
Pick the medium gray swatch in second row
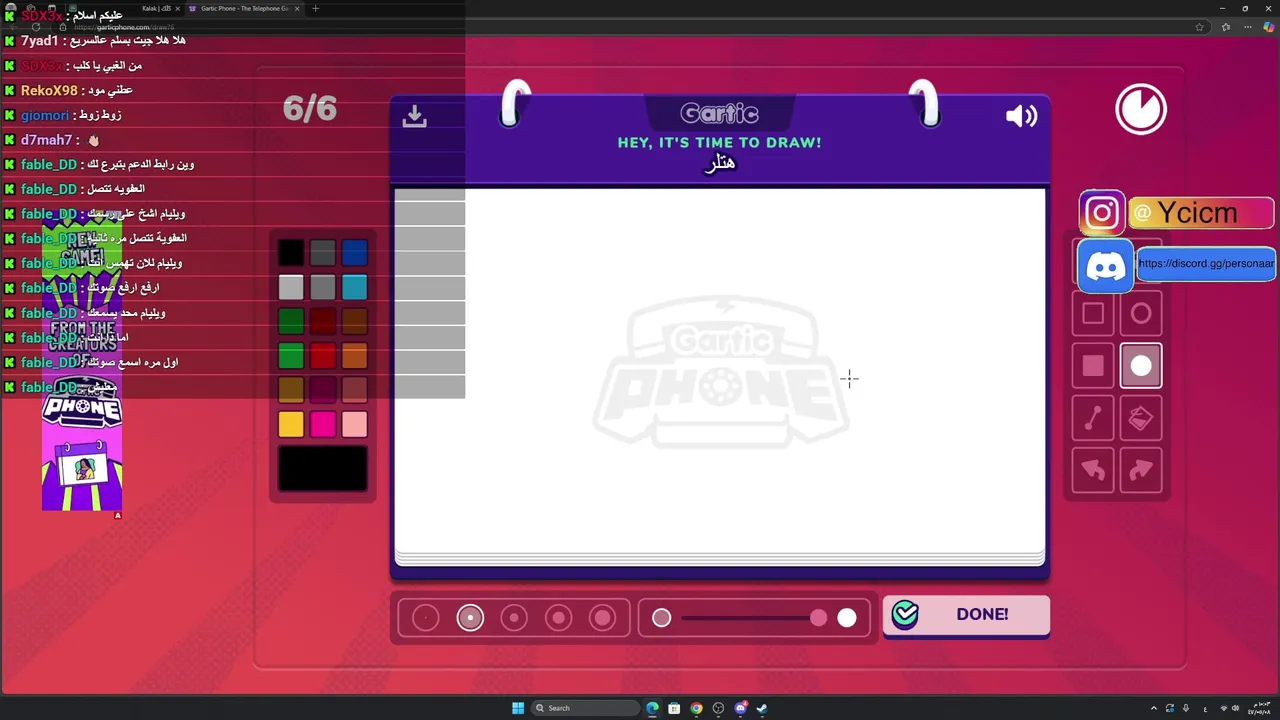pyautogui.click(x=323, y=287)
